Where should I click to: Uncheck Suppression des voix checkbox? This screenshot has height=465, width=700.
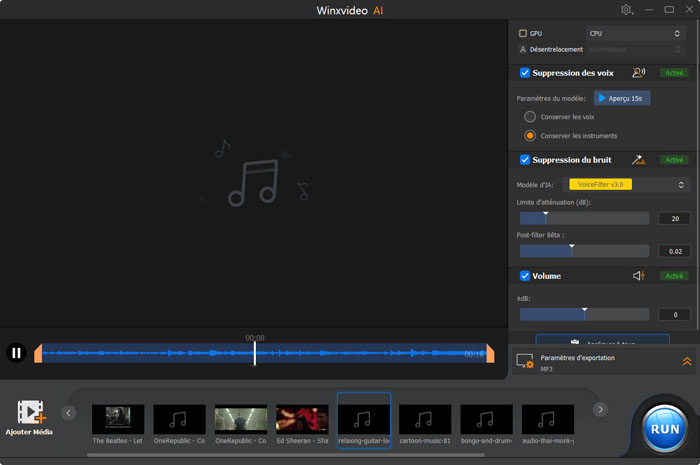[525, 73]
